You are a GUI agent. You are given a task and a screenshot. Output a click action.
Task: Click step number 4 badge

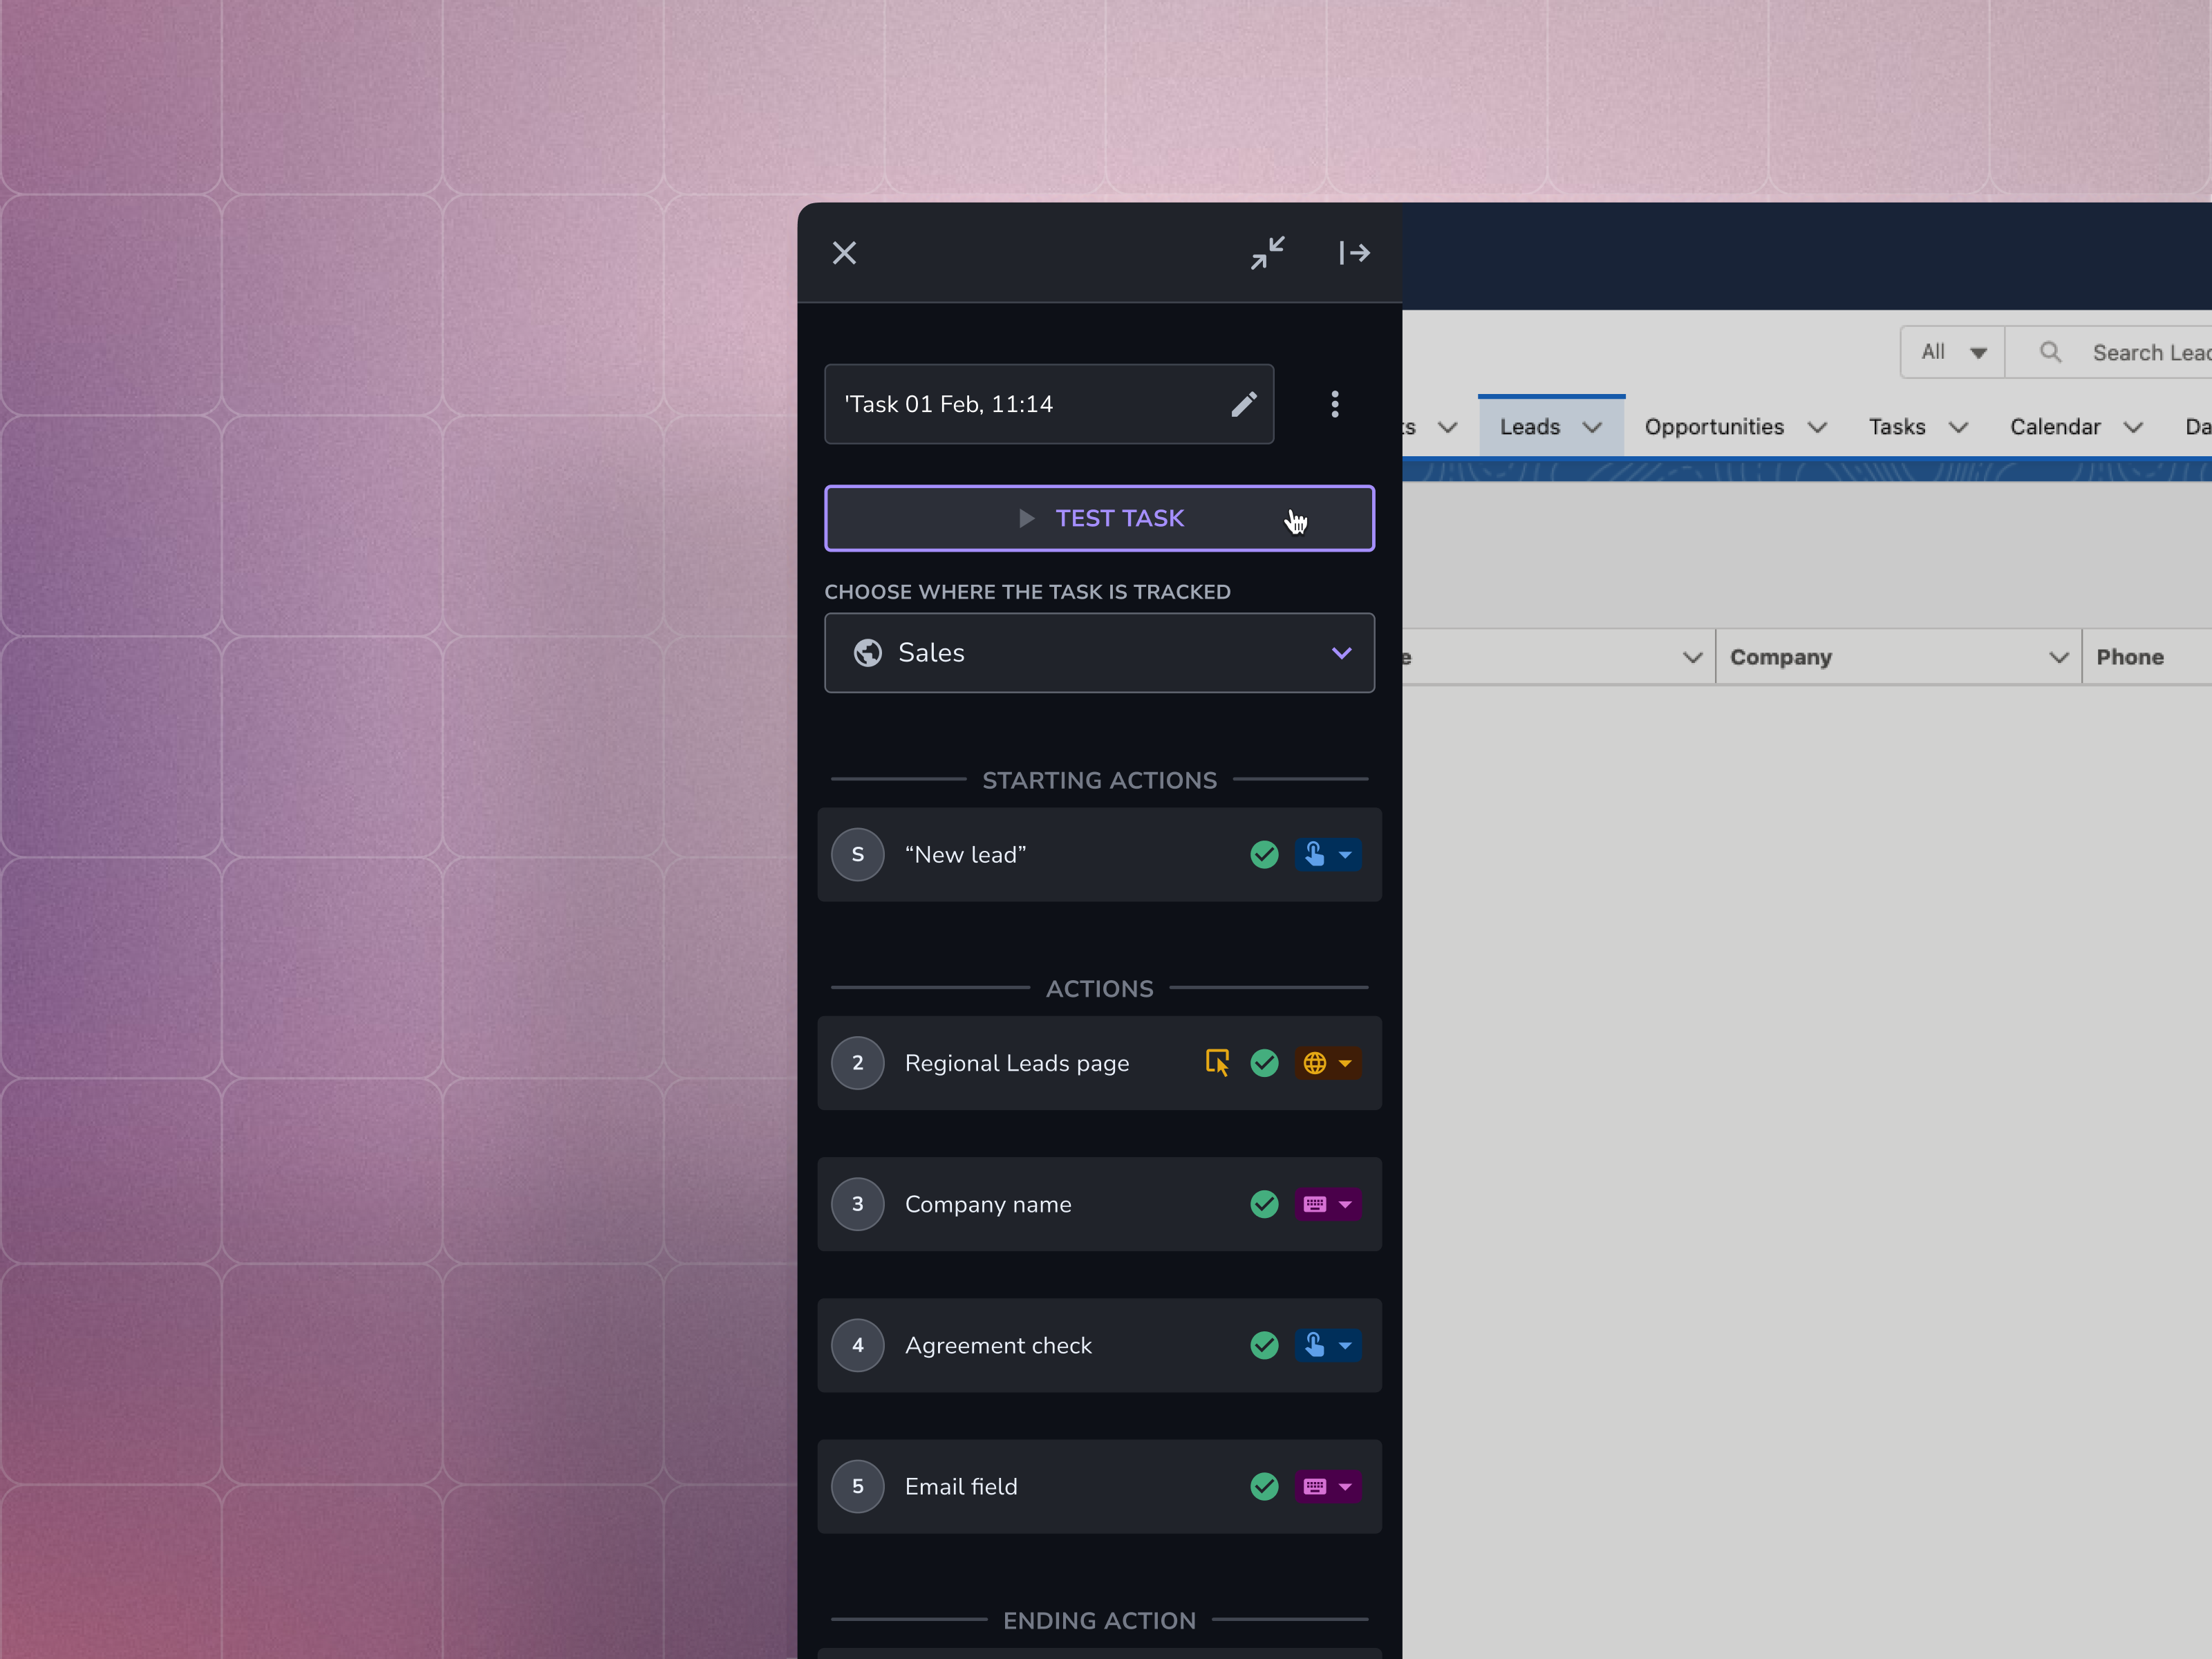pos(857,1345)
